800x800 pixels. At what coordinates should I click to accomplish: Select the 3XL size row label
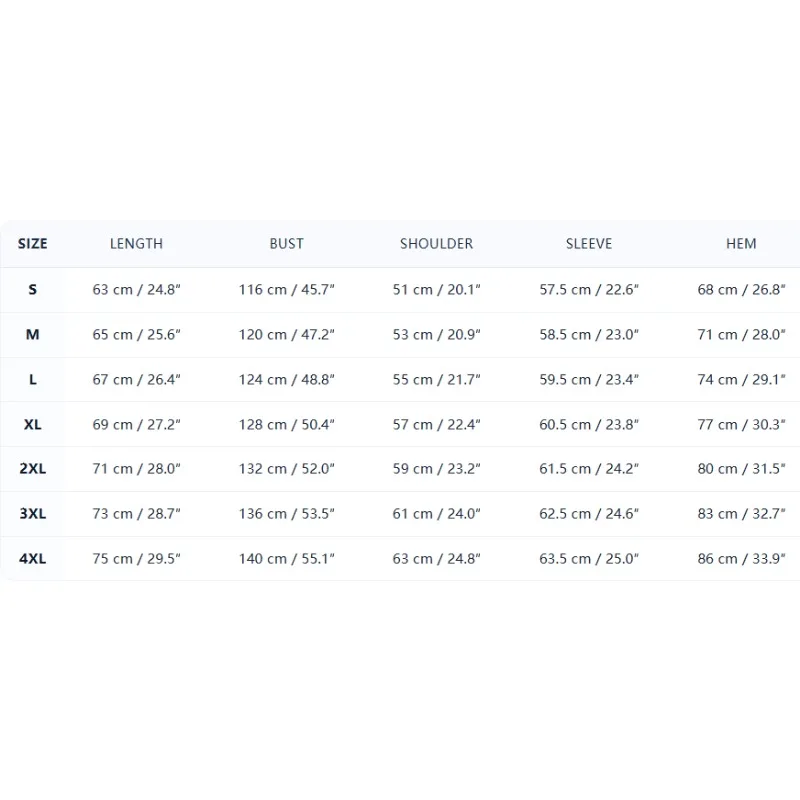tap(33, 513)
